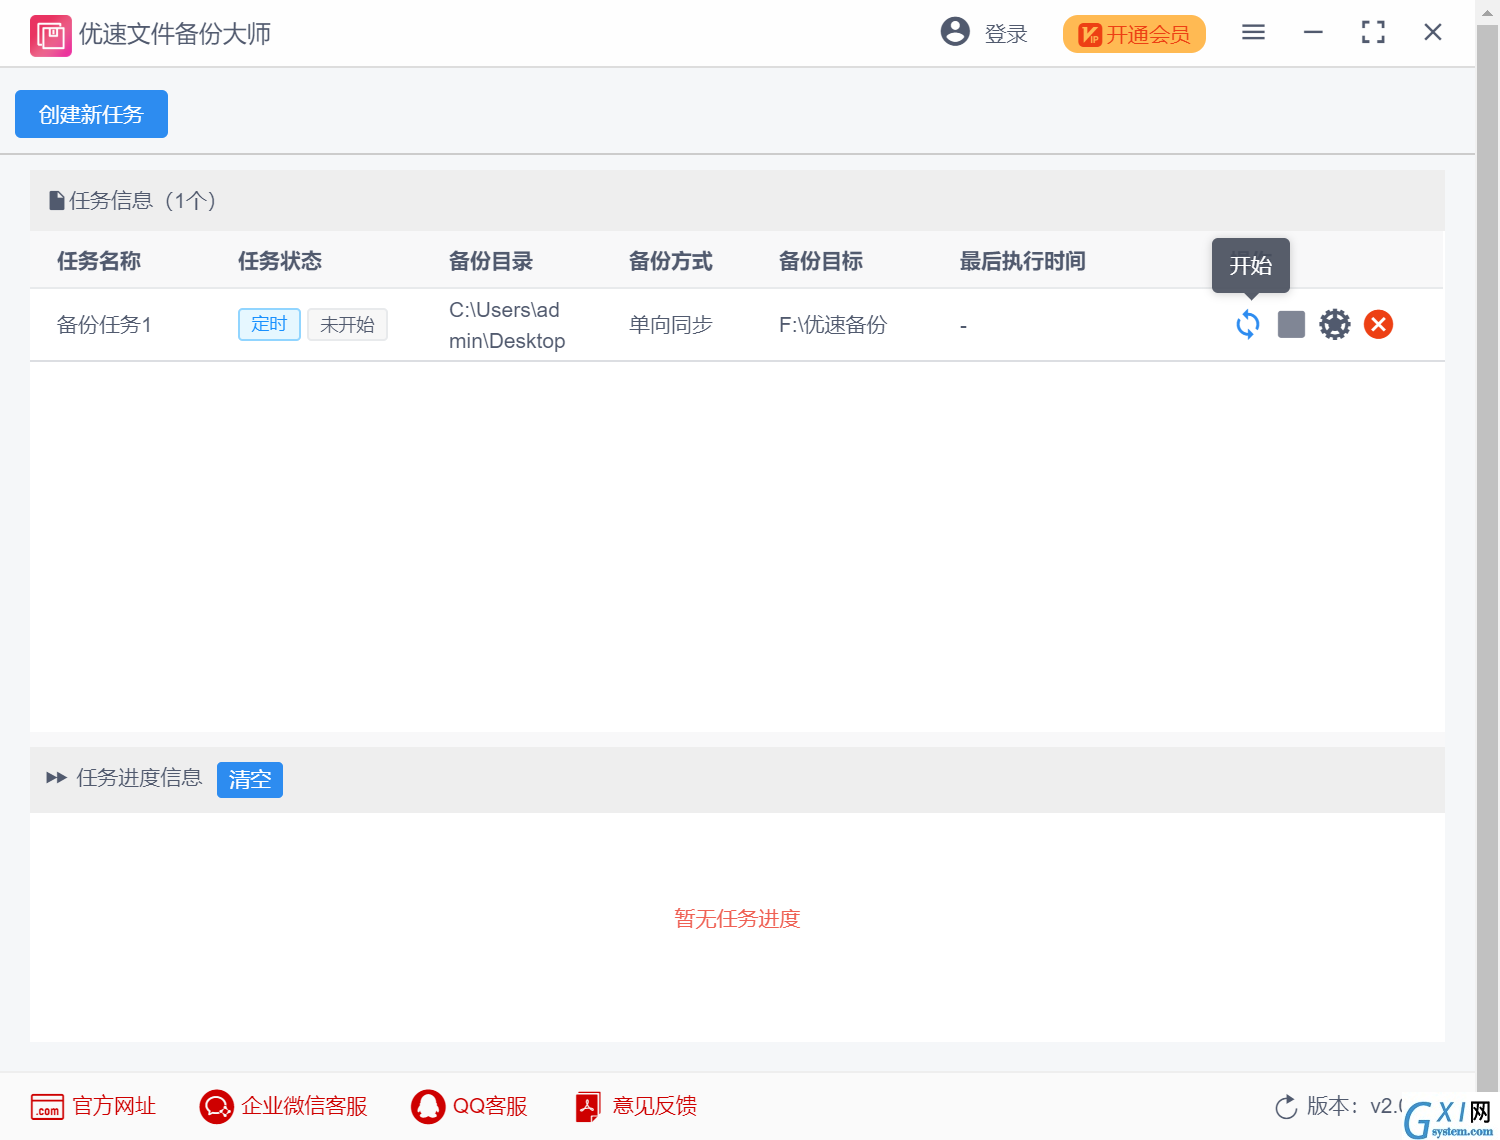Click the 备份目录 column header
Screen dimensions: 1500x1140
point(491,261)
